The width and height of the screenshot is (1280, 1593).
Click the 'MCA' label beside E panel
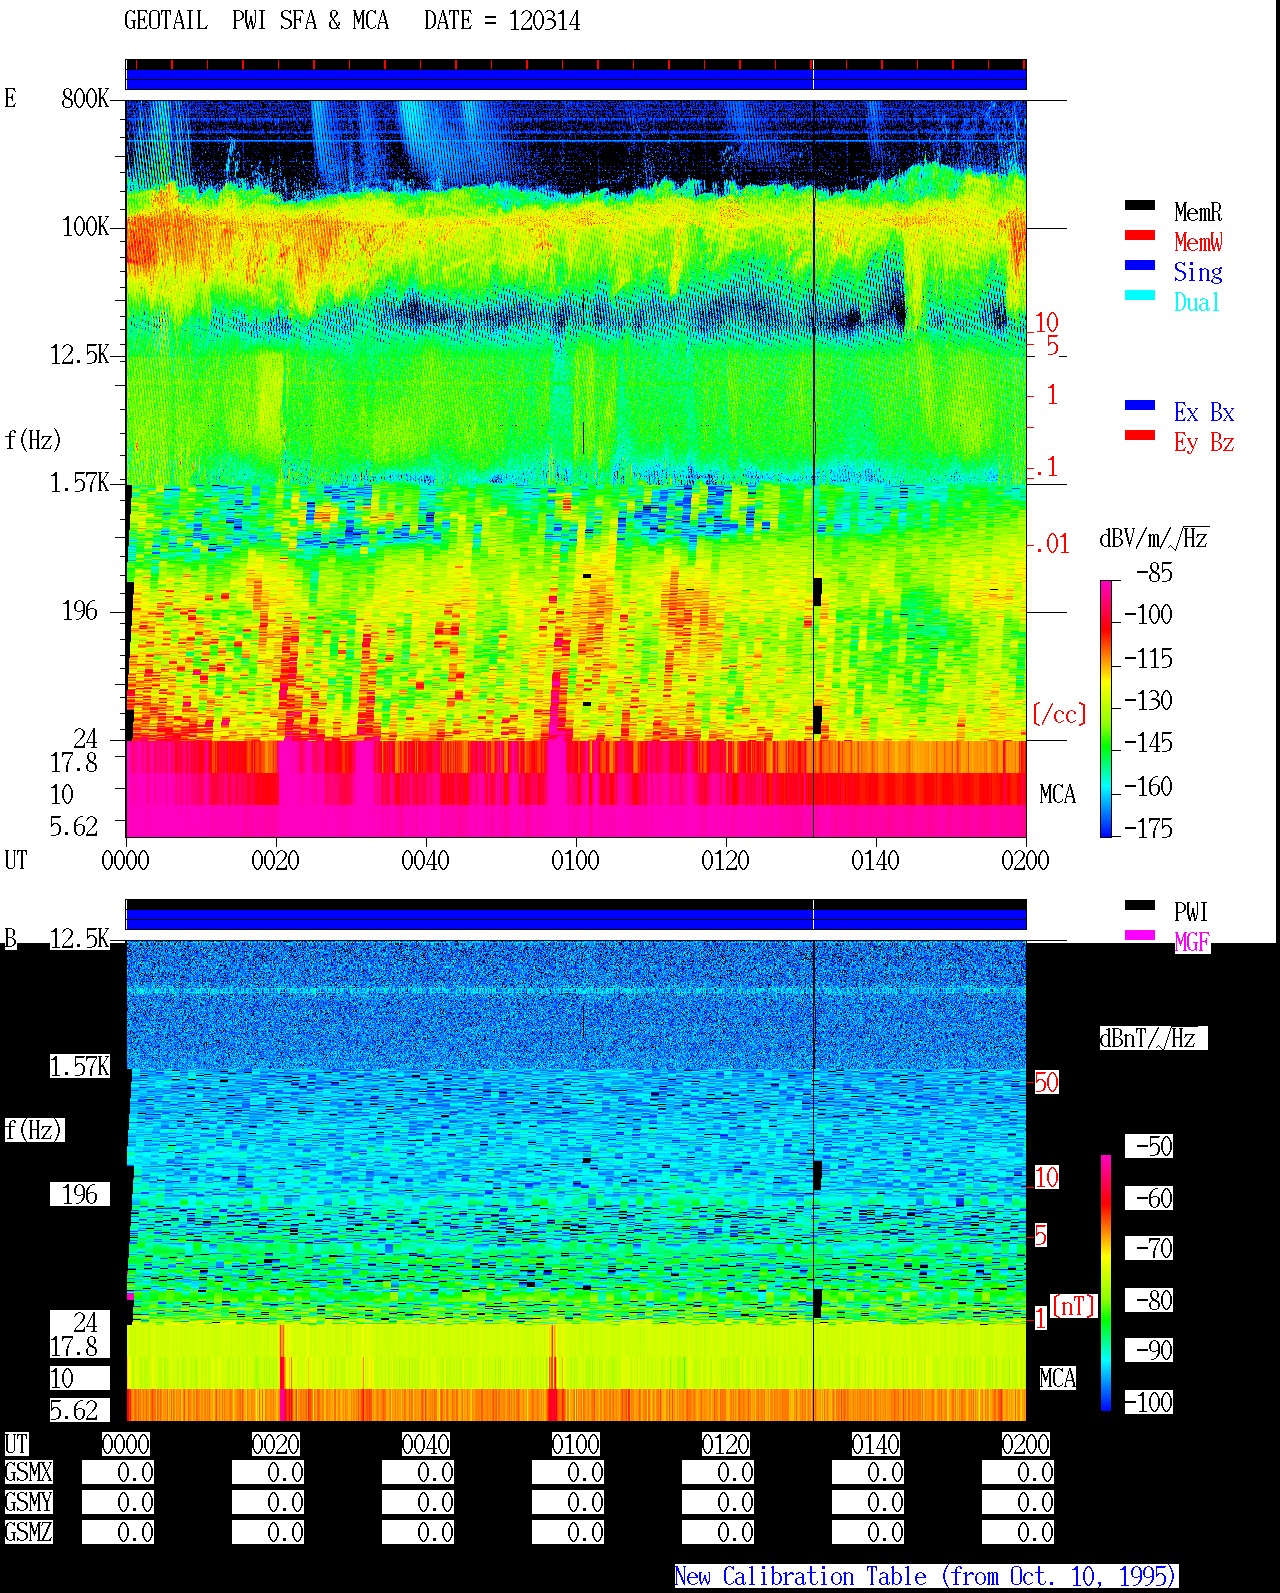click(x=1057, y=794)
